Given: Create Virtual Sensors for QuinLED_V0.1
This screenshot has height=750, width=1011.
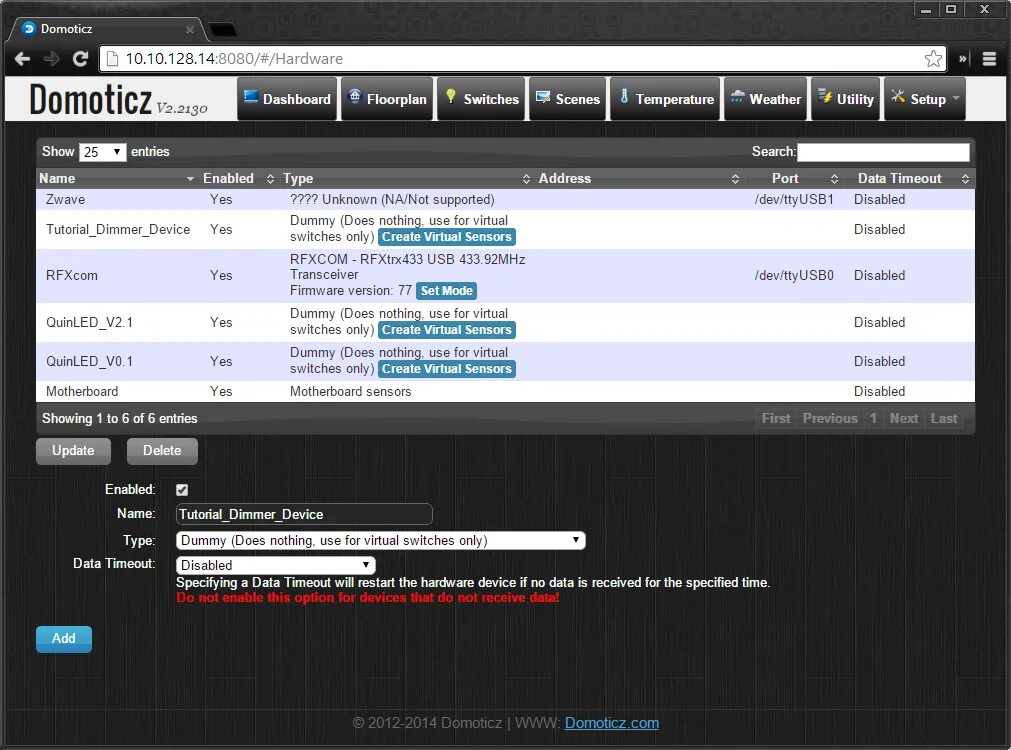Looking at the screenshot, I should click(446, 369).
